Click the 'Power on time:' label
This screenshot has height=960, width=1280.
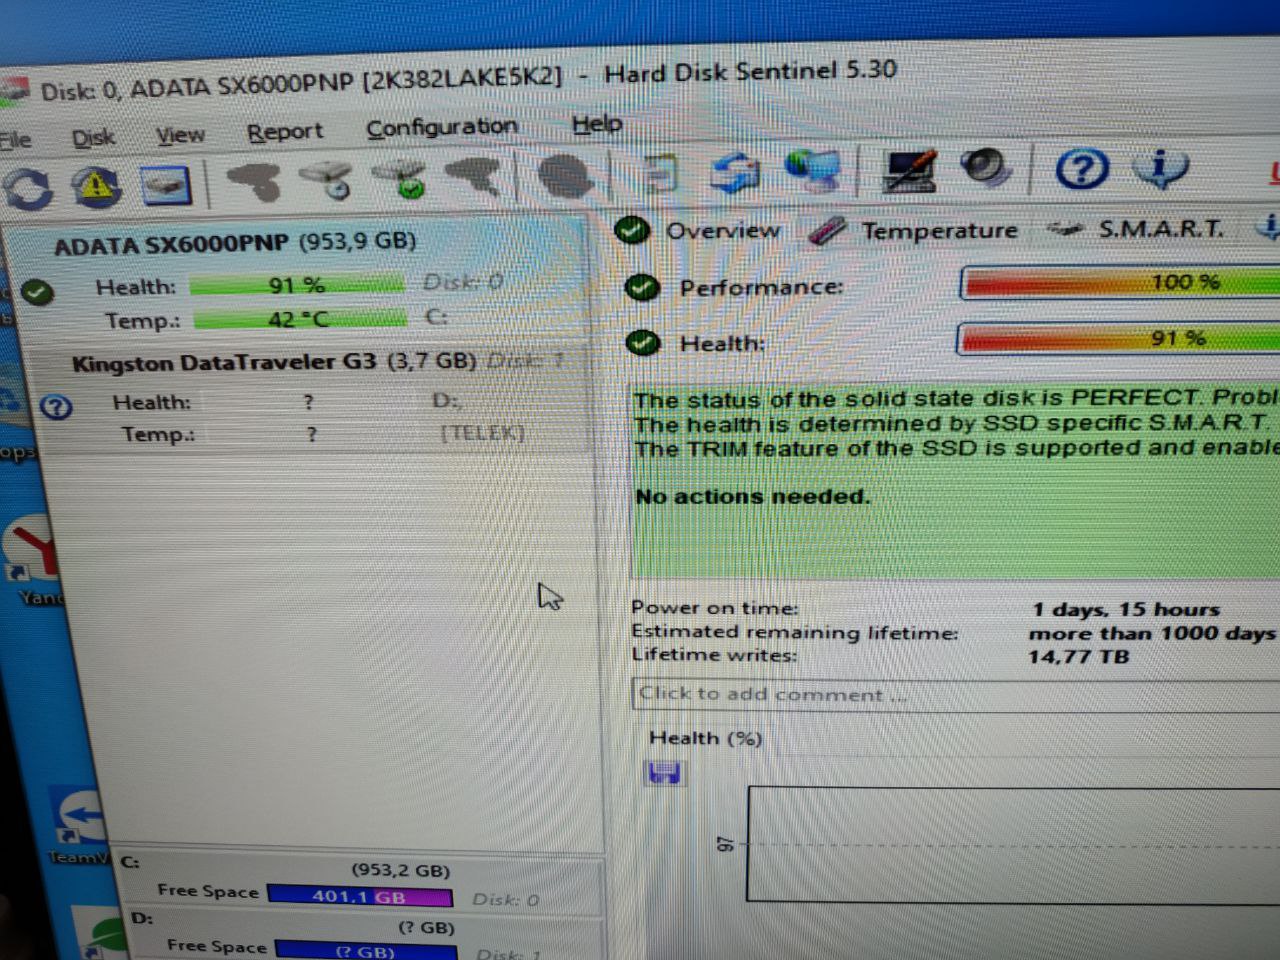pos(714,608)
